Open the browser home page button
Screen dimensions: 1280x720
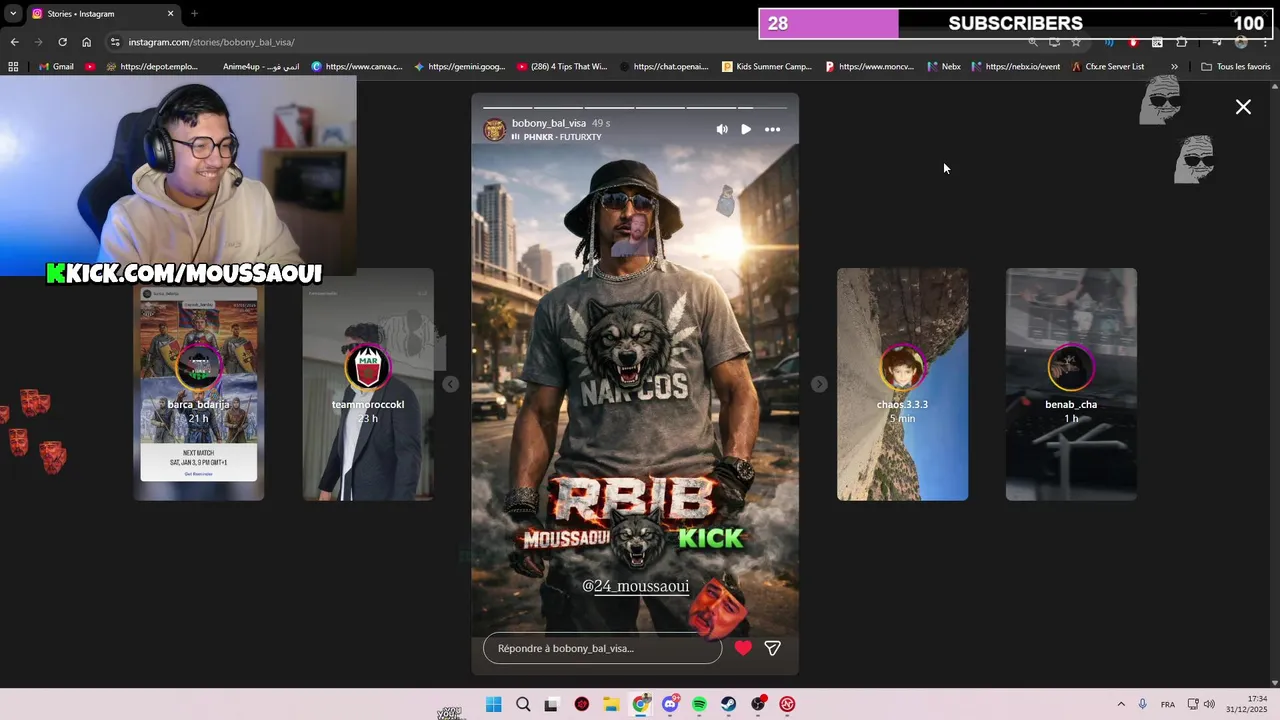pyautogui.click(x=87, y=42)
